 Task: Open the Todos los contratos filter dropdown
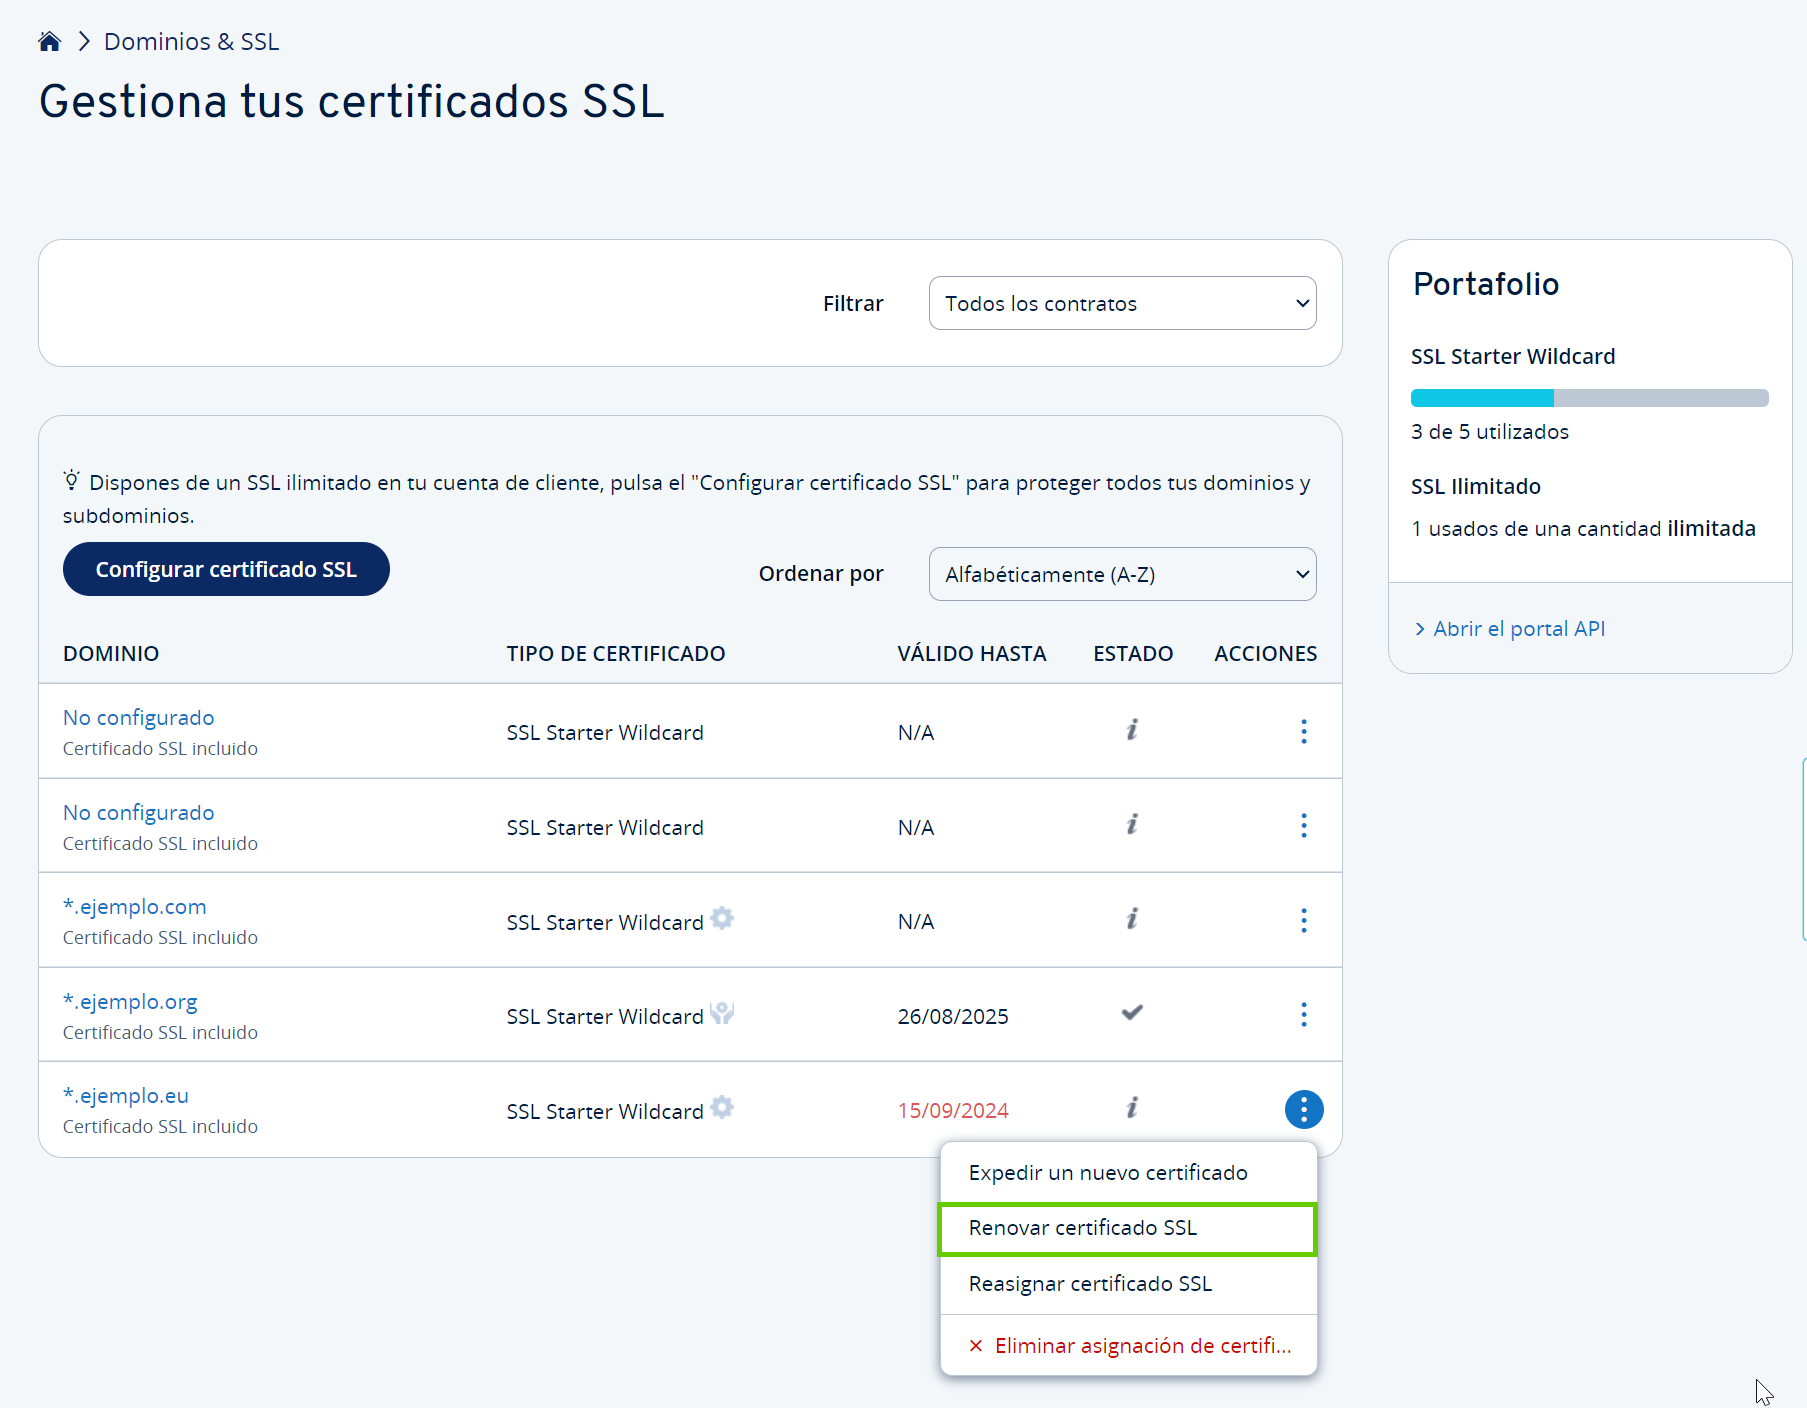click(1122, 303)
